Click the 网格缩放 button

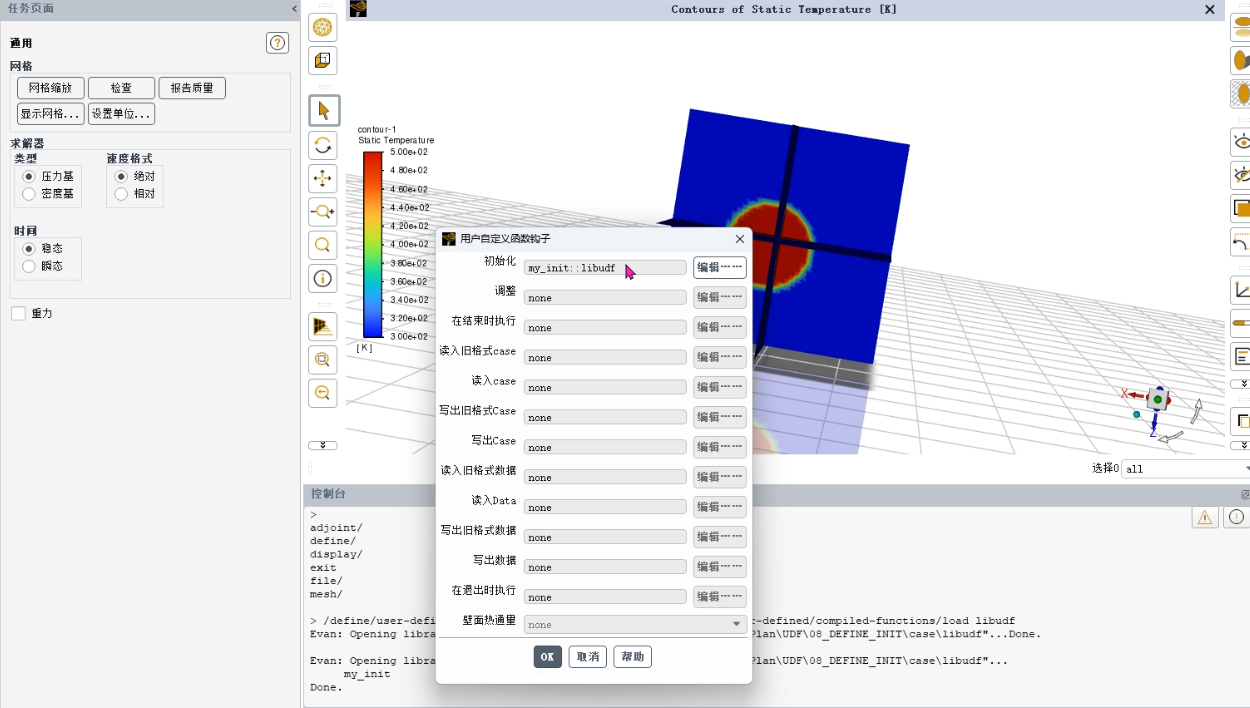pyautogui.click(x=51, y=88)
